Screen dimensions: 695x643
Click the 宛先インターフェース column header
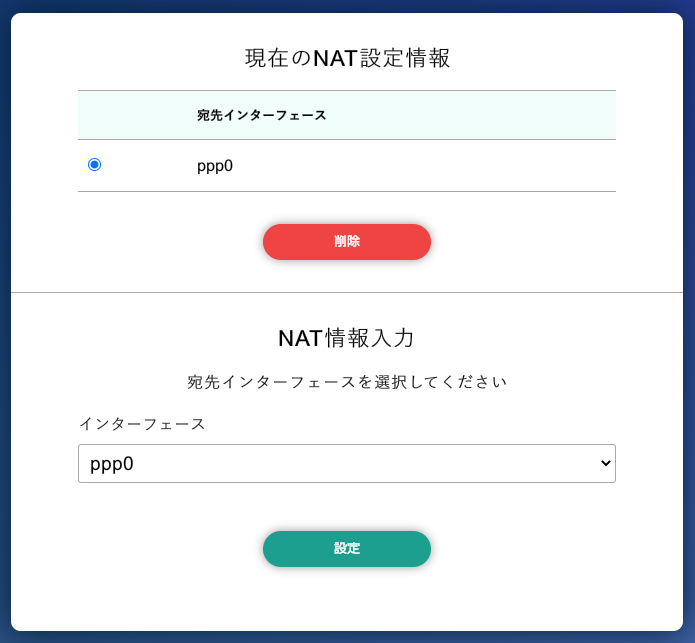(262, 116)
